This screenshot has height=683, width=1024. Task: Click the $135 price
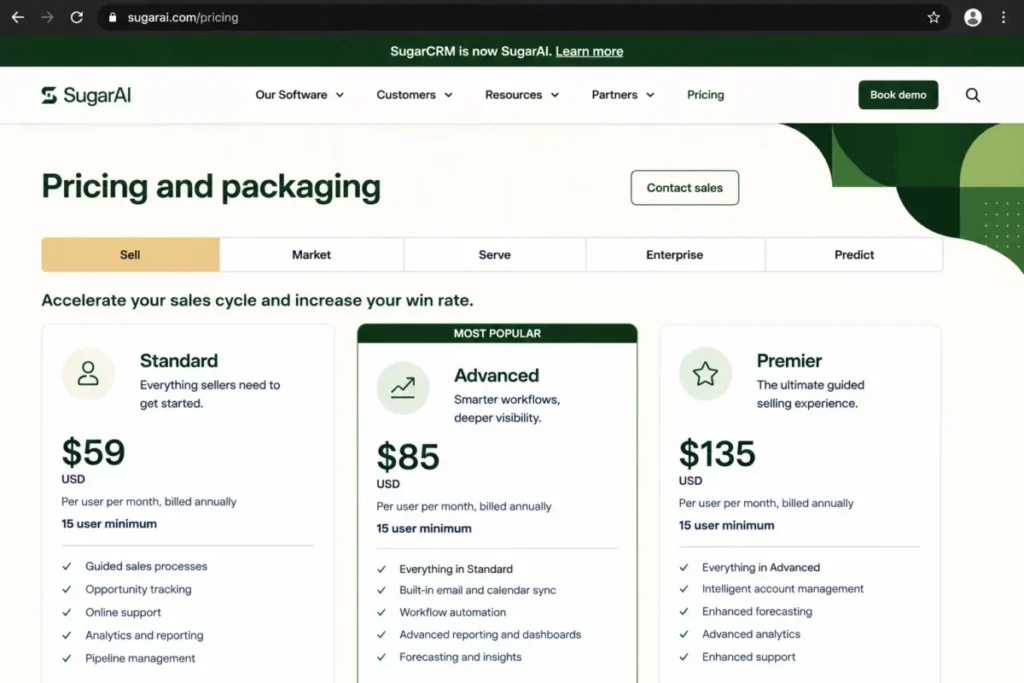click(717, 453)
